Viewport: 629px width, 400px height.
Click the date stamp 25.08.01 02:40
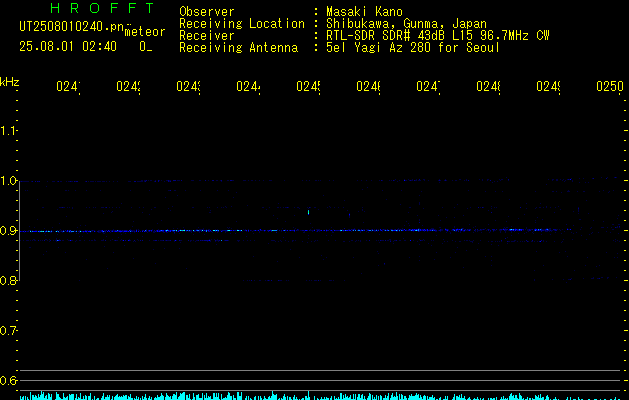tap(68, 47)
